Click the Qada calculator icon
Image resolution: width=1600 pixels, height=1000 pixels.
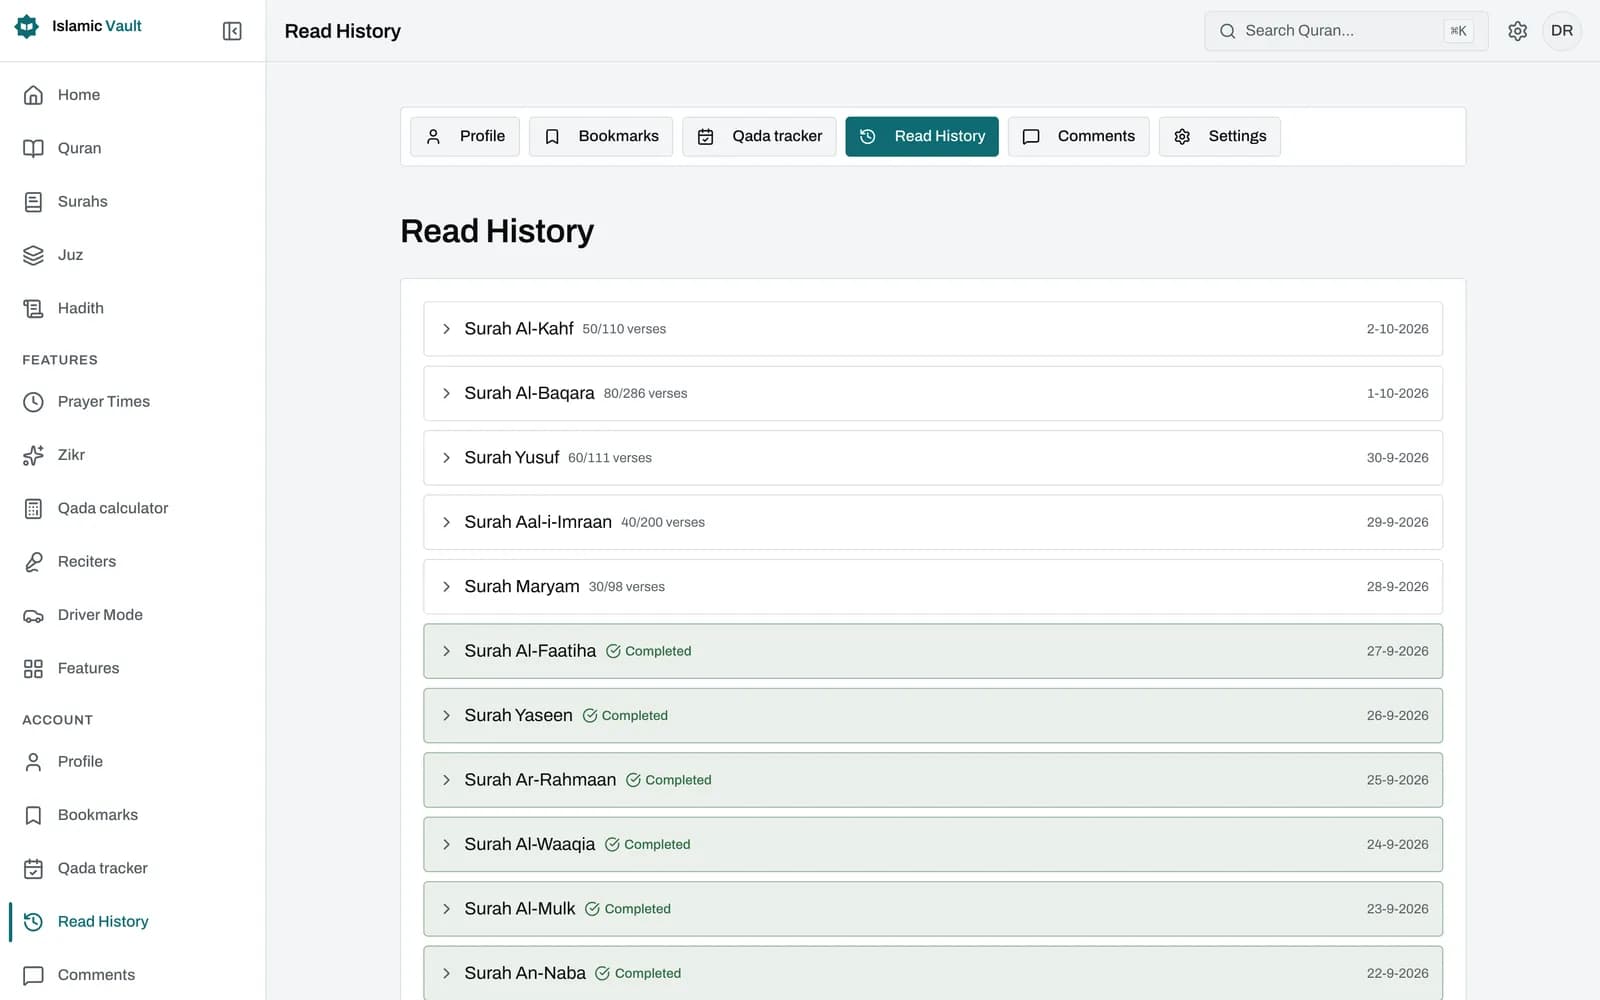(33, 508)
